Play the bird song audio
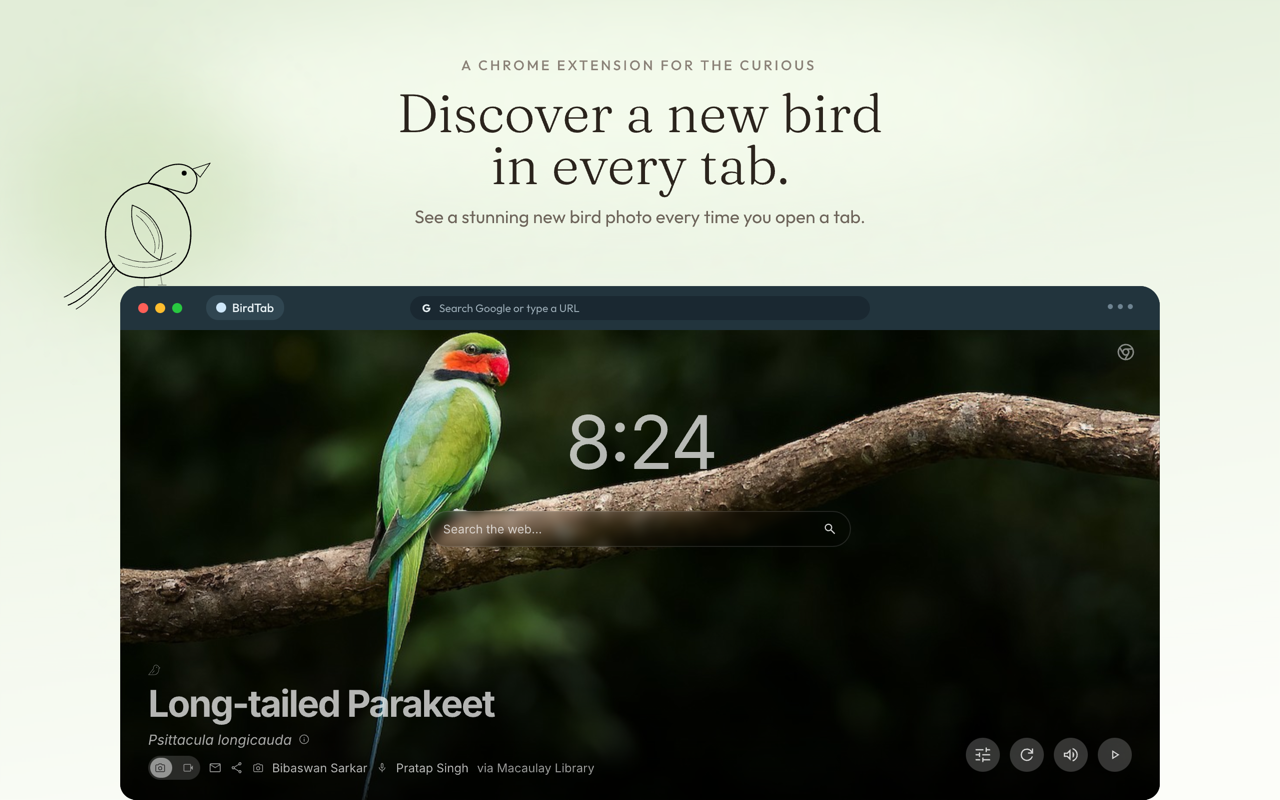This screenshot has width=1280, height=800. pos(1115,755)
